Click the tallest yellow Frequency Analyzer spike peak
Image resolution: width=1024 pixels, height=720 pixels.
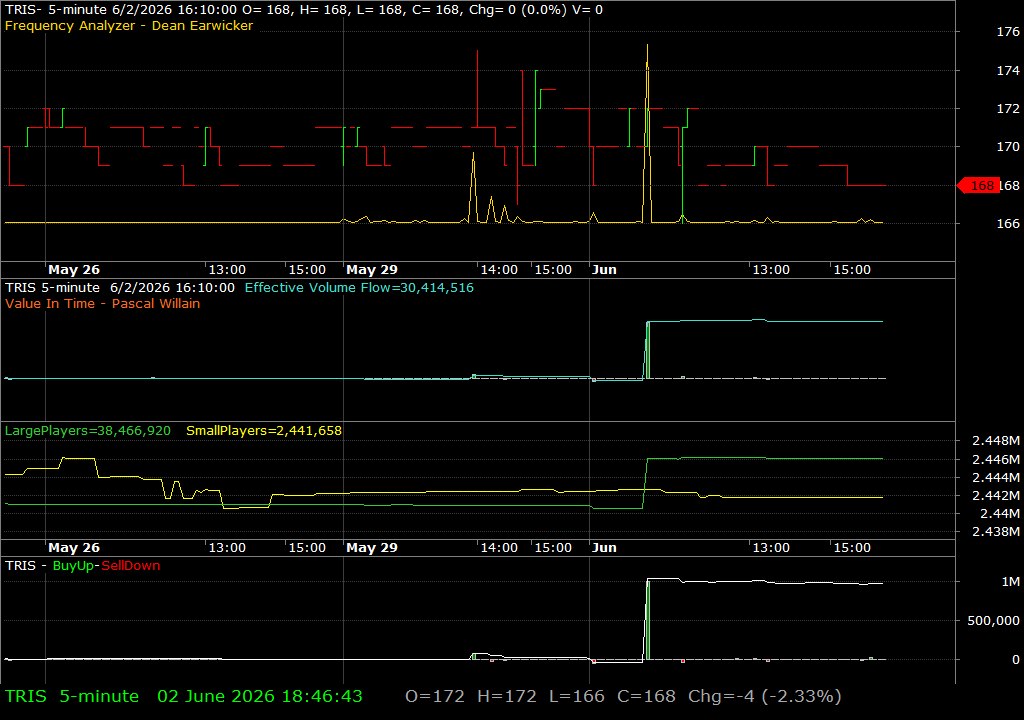tap(647, 46)
